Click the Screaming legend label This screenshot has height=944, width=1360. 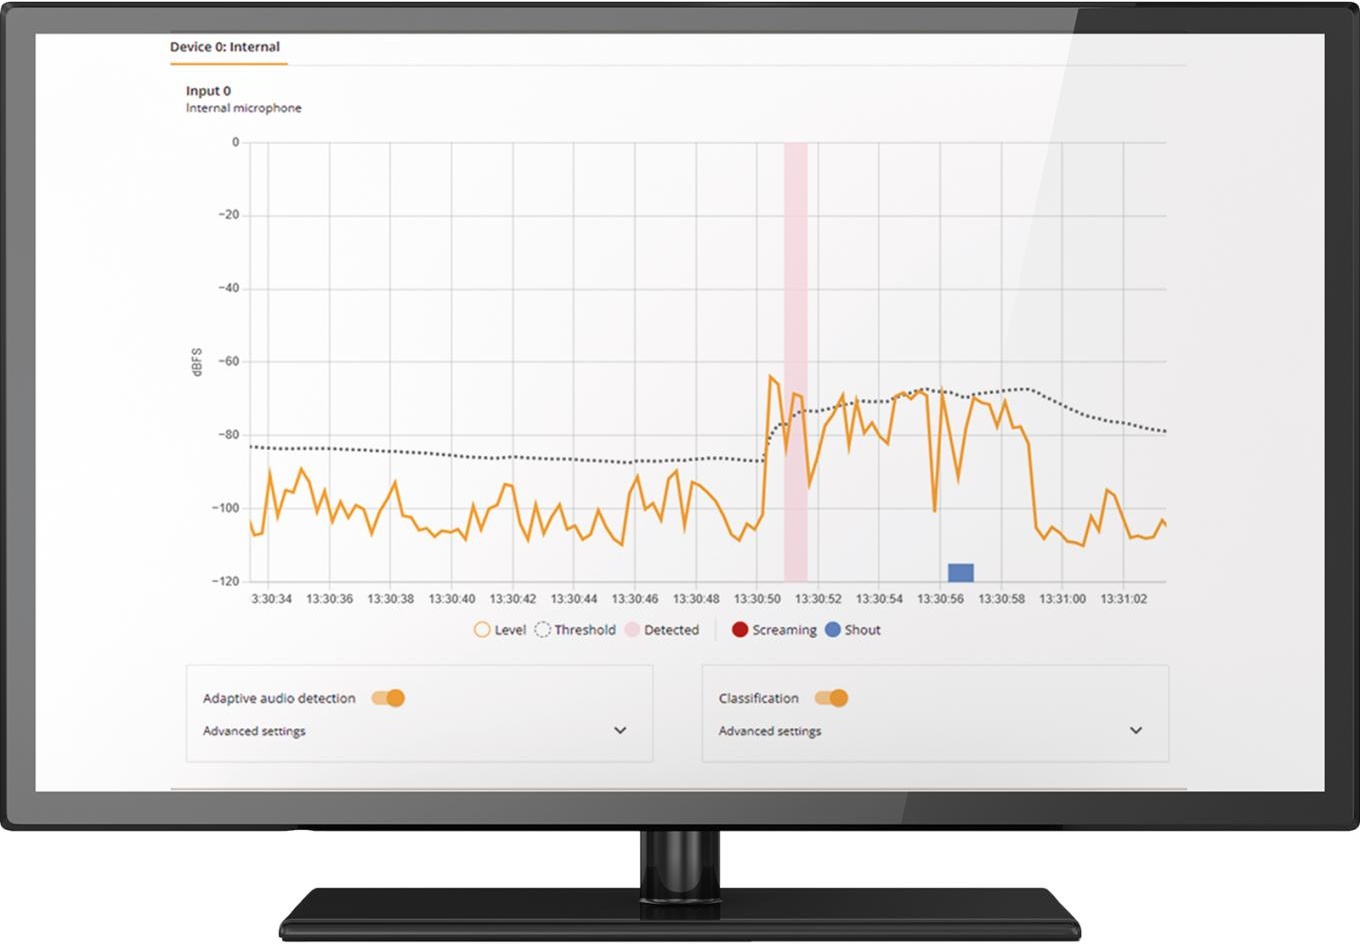[x=784, y=630]
